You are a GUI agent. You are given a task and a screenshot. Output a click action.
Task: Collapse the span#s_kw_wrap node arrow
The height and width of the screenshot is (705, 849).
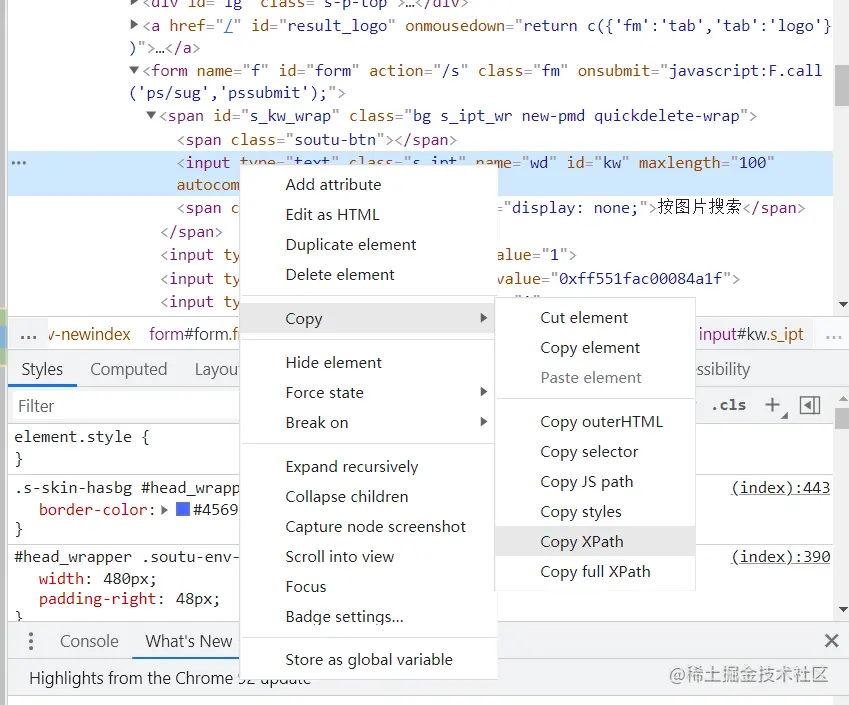click(x=151, y=115)
